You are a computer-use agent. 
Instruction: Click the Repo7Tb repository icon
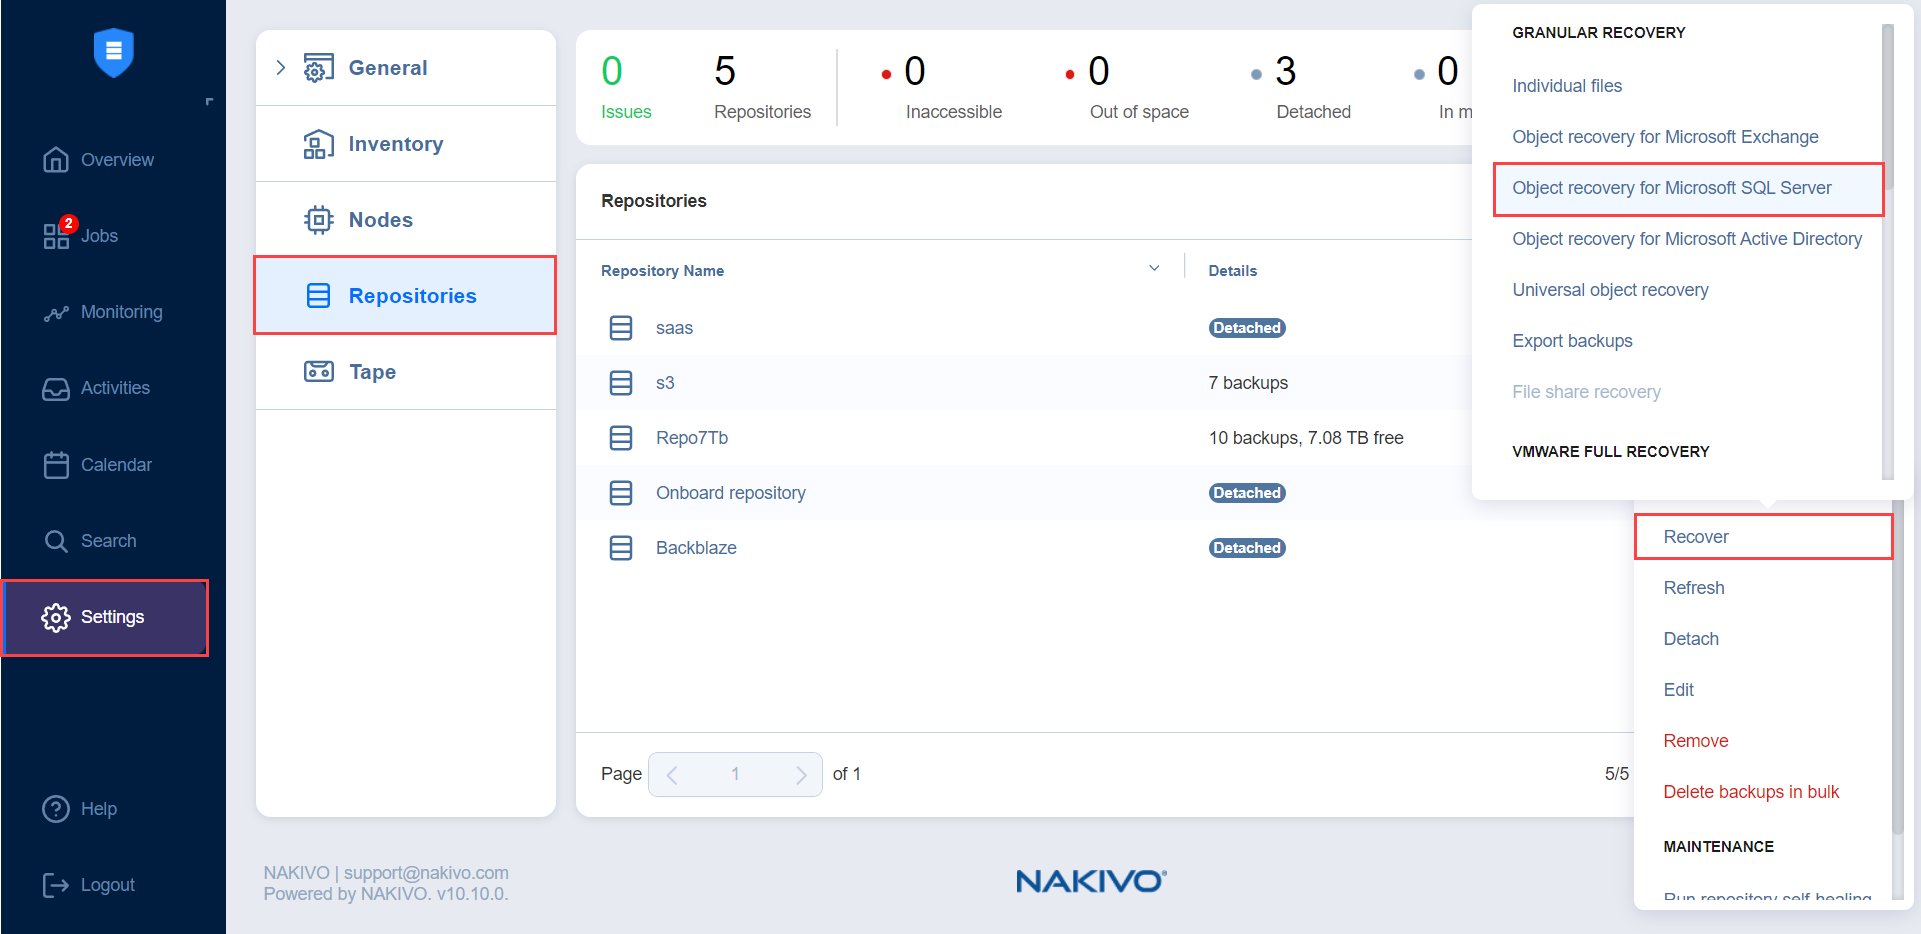[621, 438]
